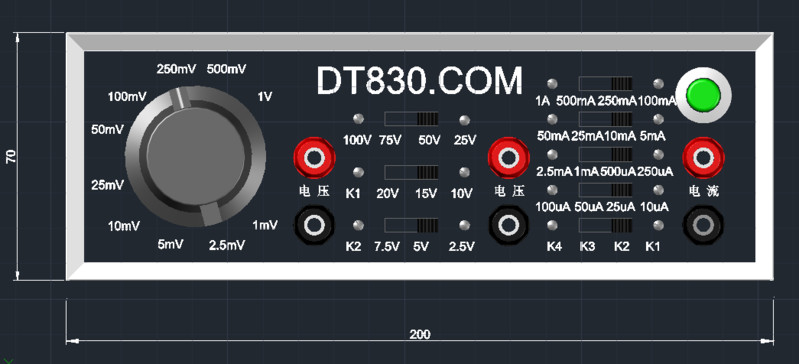Click the leftmost red 电压 terminal jack
Screen dimensions: 799x364
pyautogui.click(x=314, y=158)
